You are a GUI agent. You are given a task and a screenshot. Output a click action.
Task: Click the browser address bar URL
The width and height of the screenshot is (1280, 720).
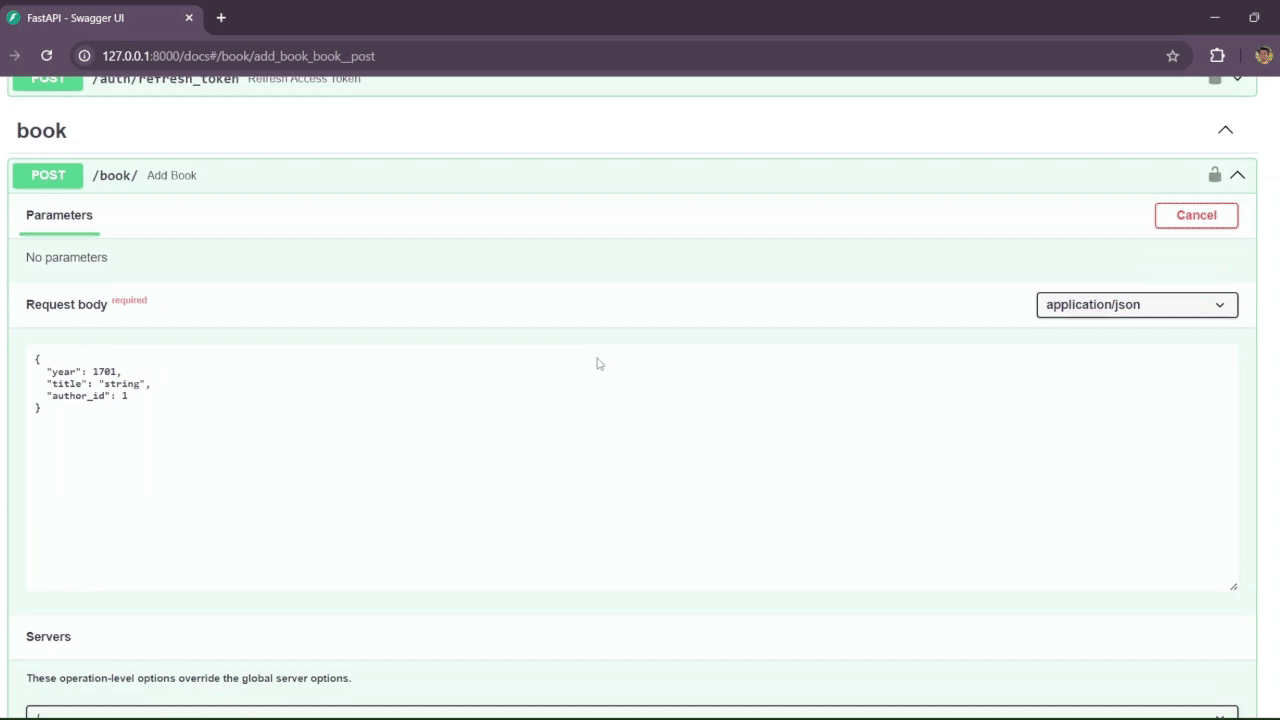pos(238,56)
